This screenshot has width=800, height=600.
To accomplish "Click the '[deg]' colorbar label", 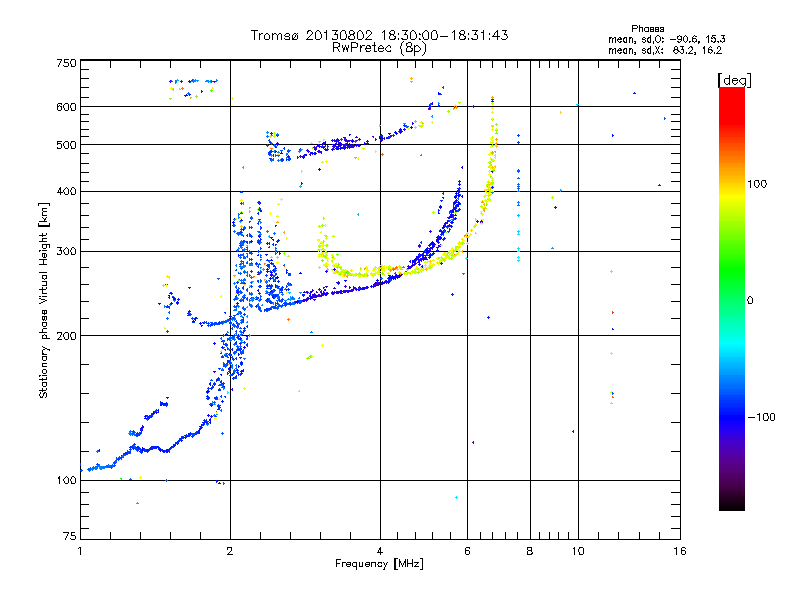I will (734, 80).
